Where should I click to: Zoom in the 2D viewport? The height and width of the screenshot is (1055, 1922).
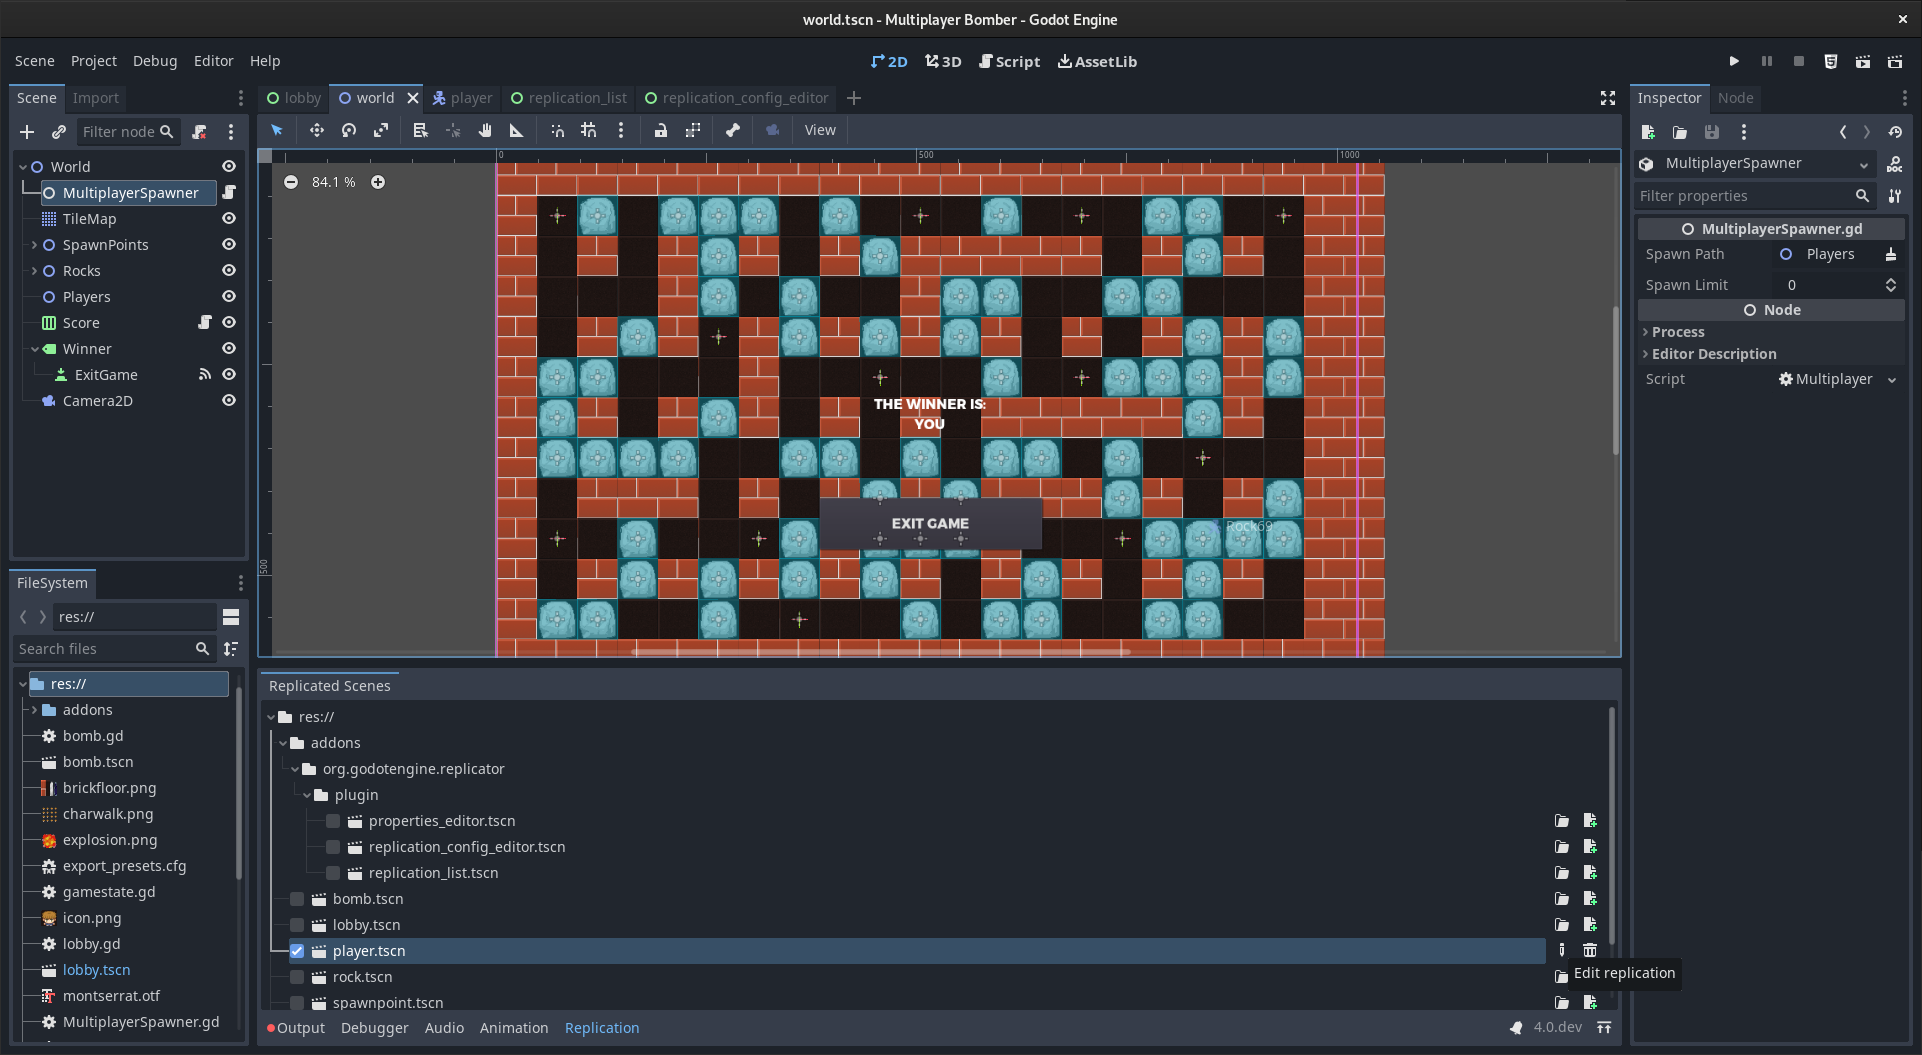[x=378, y=182]
